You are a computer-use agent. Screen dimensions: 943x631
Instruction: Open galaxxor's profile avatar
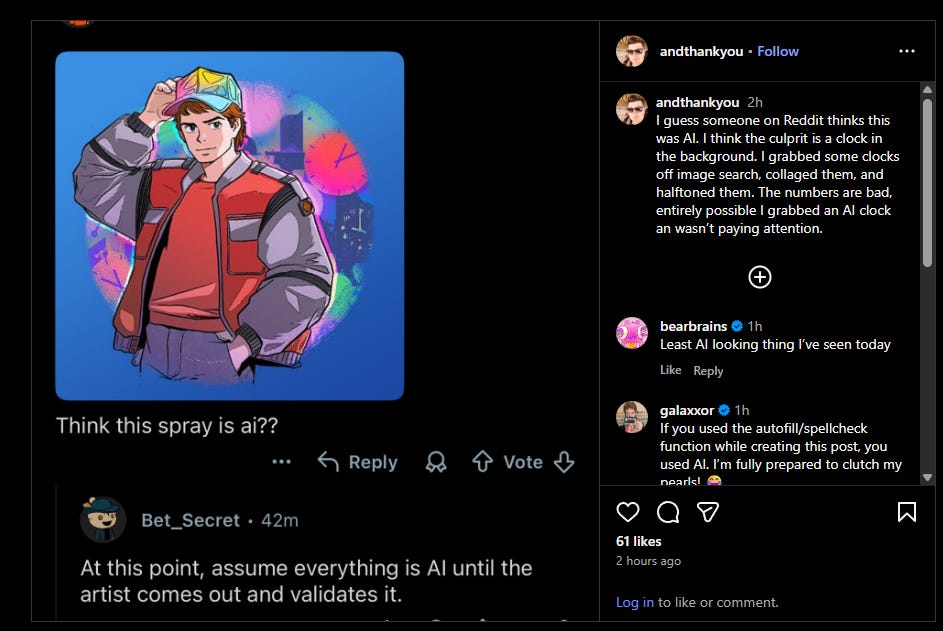pyautogui.click(x=632, y=418)
